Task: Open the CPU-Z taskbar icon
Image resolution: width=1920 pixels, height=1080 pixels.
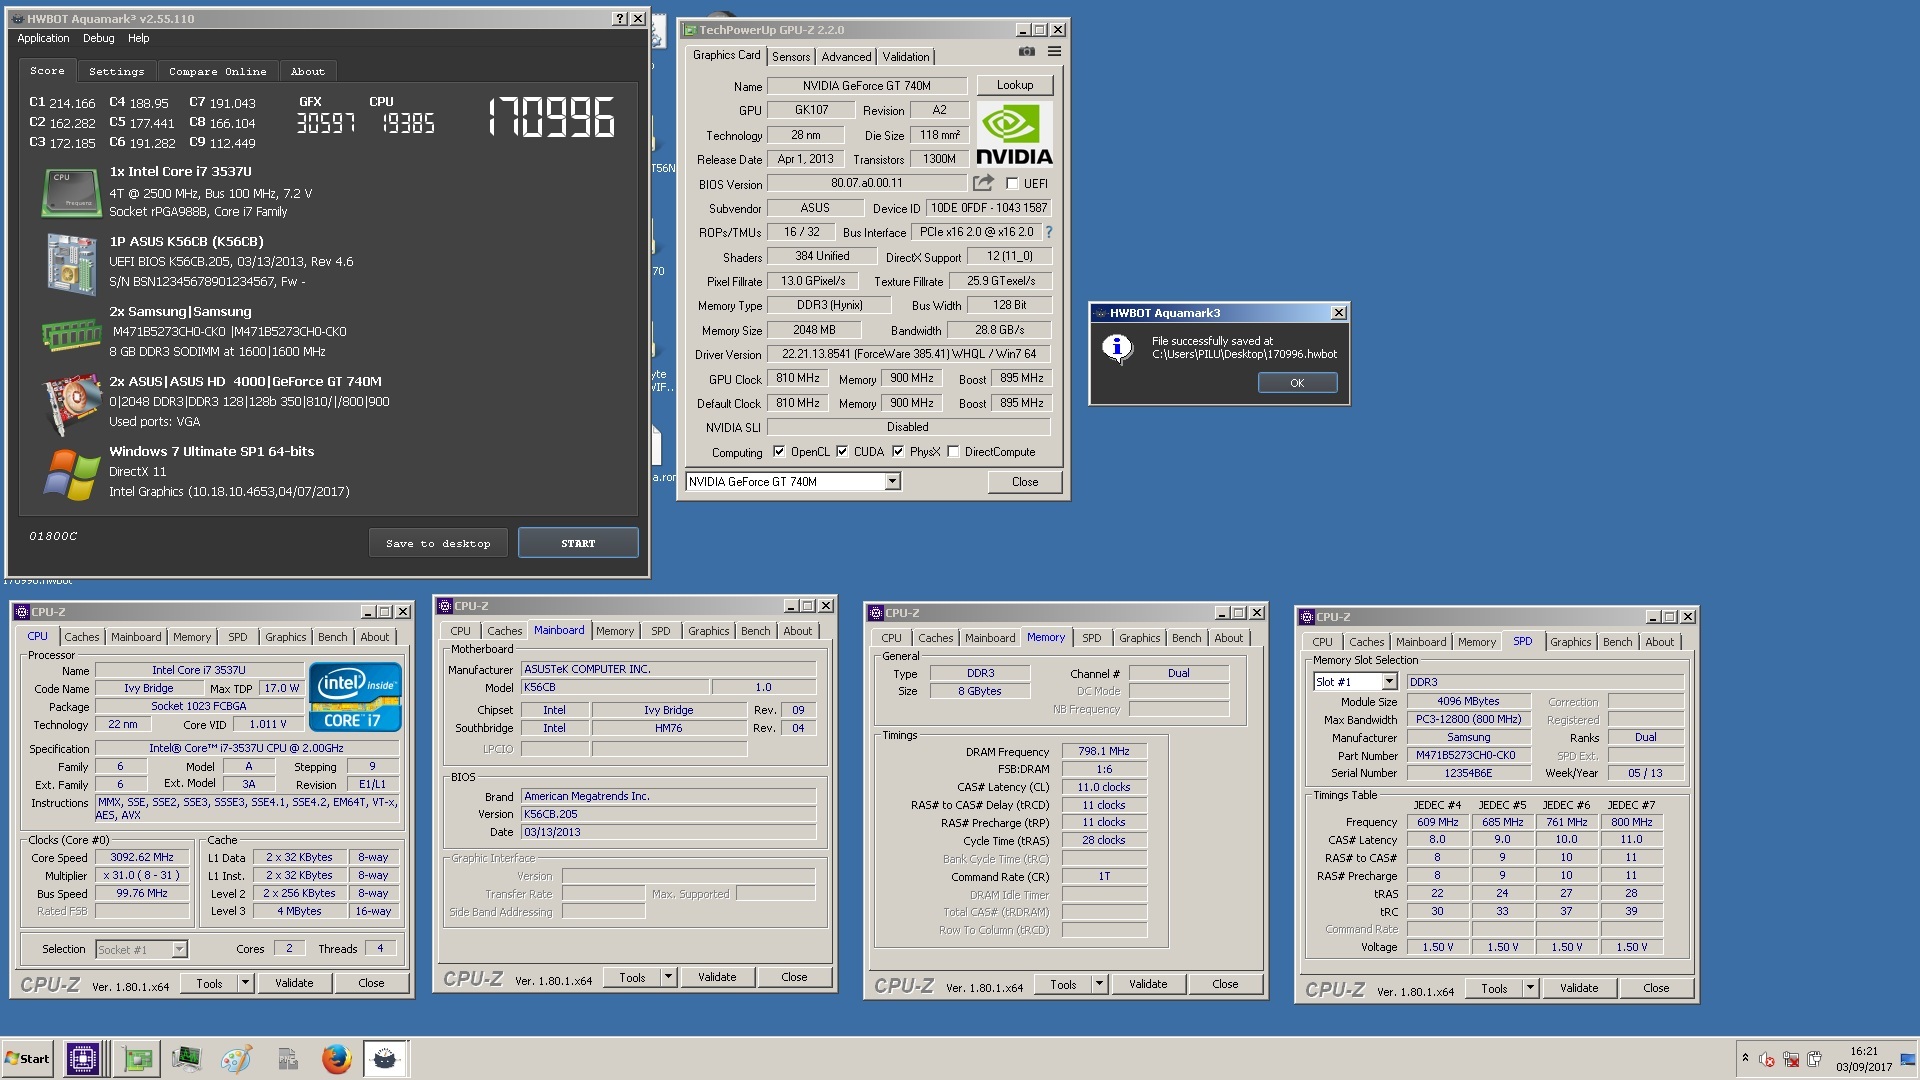Action: tap(83, 1059)
